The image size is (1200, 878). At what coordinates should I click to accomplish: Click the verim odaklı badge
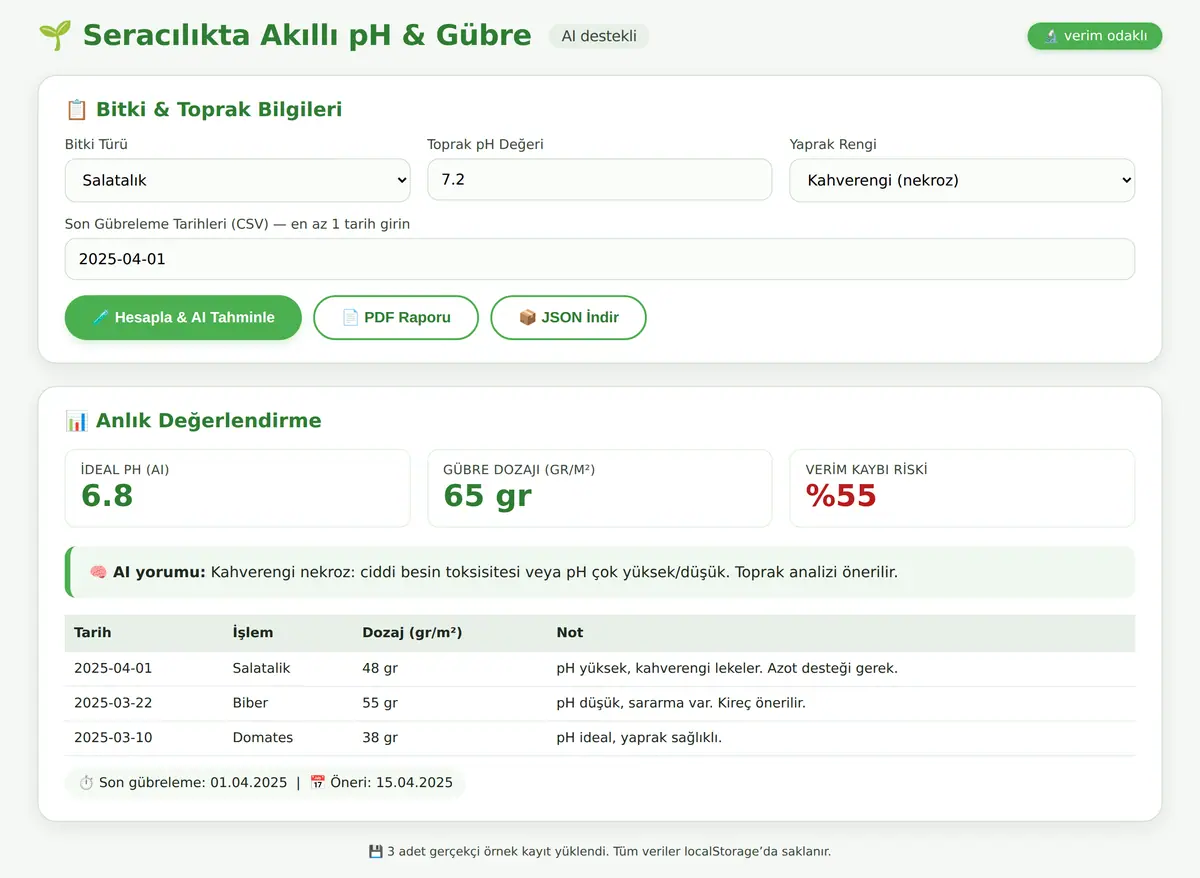(x=1095, y=36)
